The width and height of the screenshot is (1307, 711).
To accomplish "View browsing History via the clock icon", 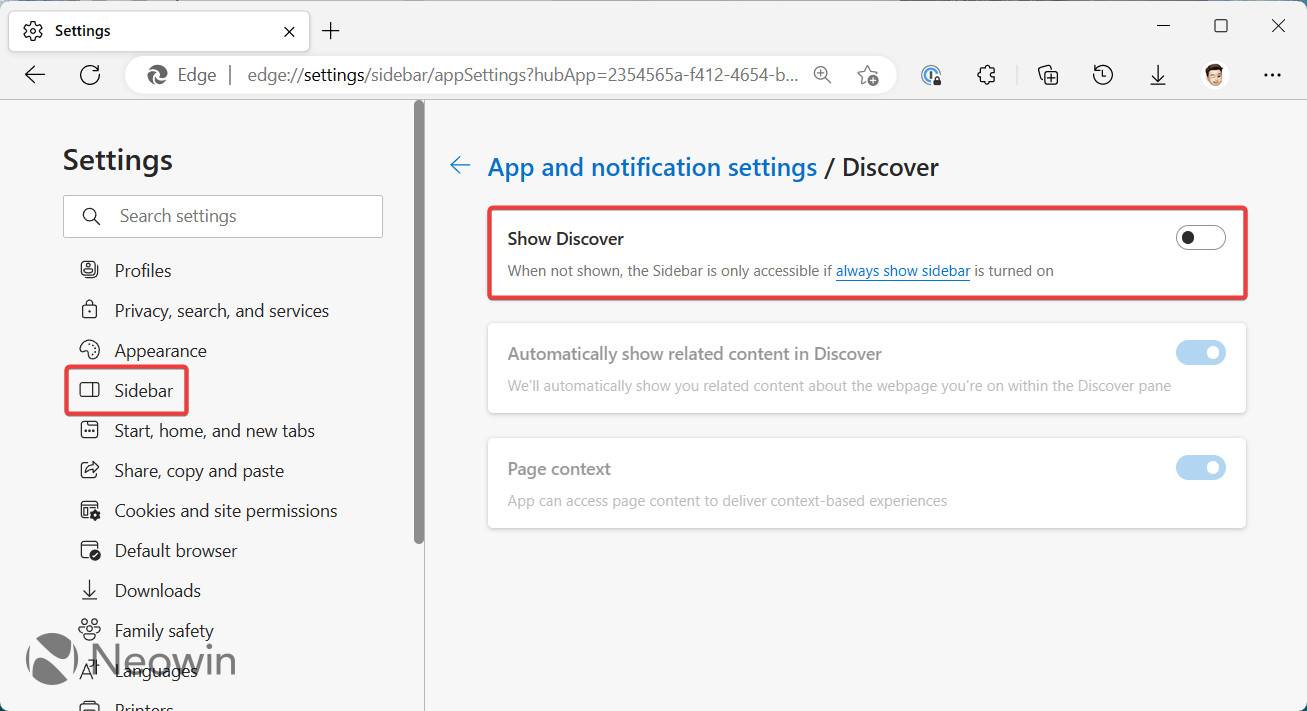I will (1102, 74).
